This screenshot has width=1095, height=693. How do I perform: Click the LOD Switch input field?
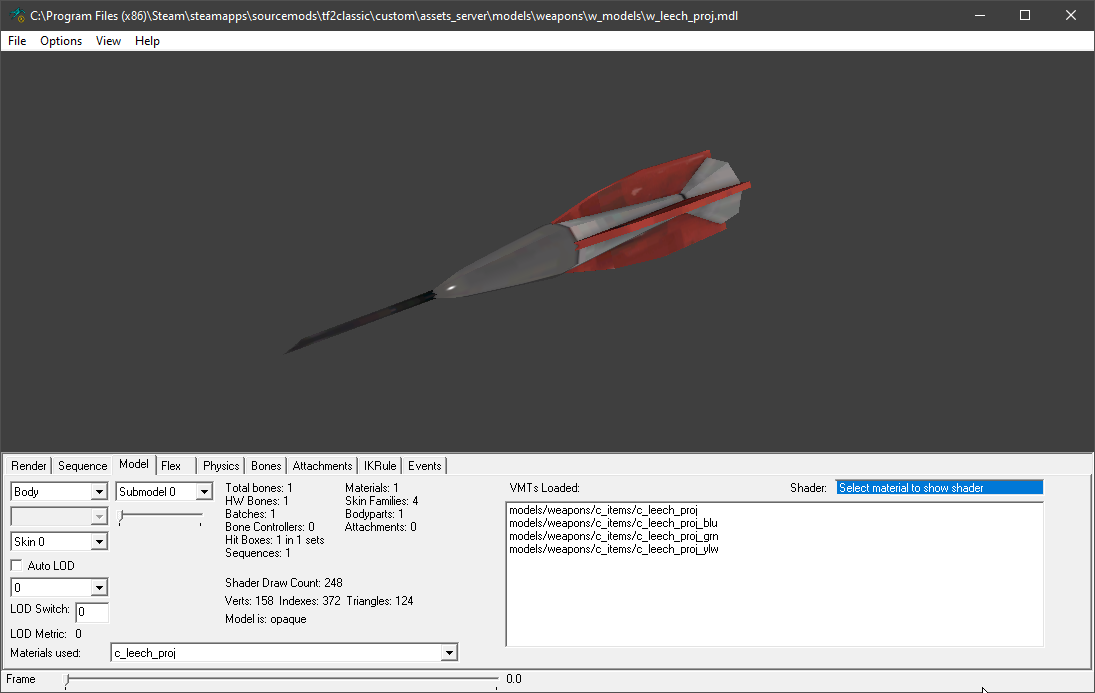click(91, 612)
